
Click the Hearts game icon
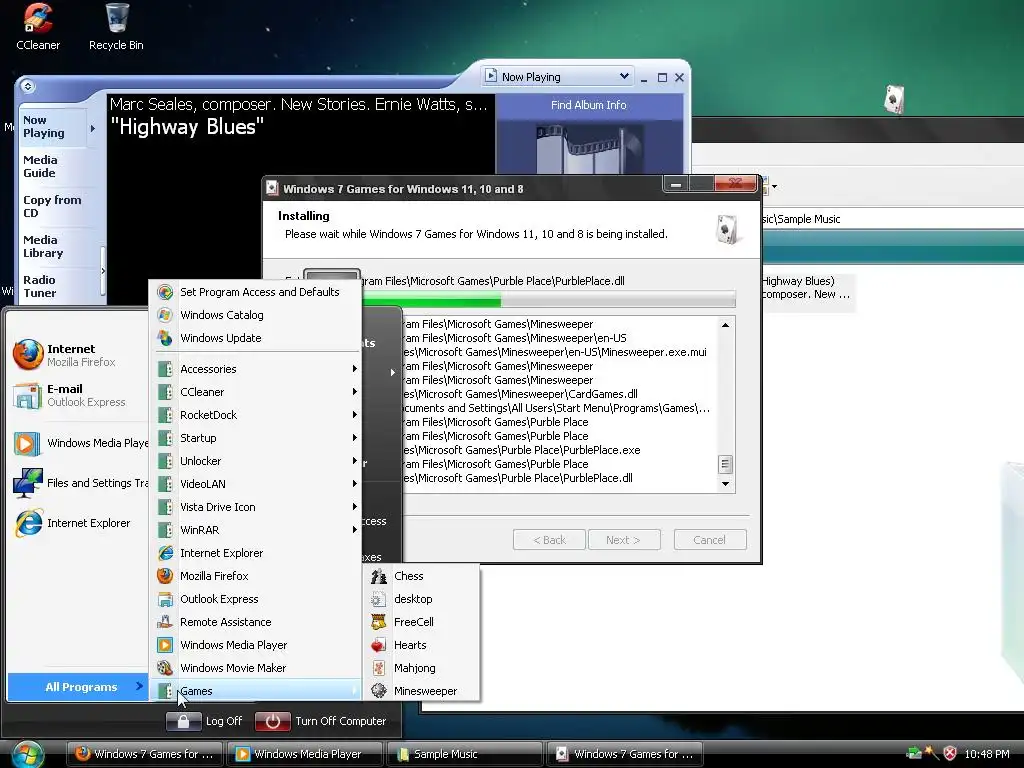coord(379,645)
